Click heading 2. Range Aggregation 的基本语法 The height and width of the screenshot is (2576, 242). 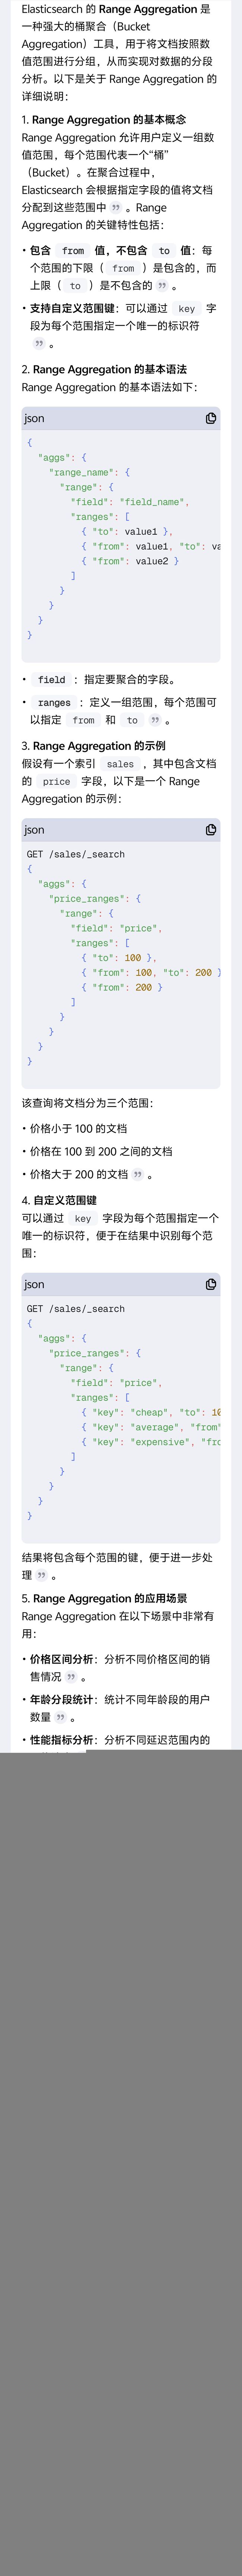pyautogui.click(x=104, y=369)
